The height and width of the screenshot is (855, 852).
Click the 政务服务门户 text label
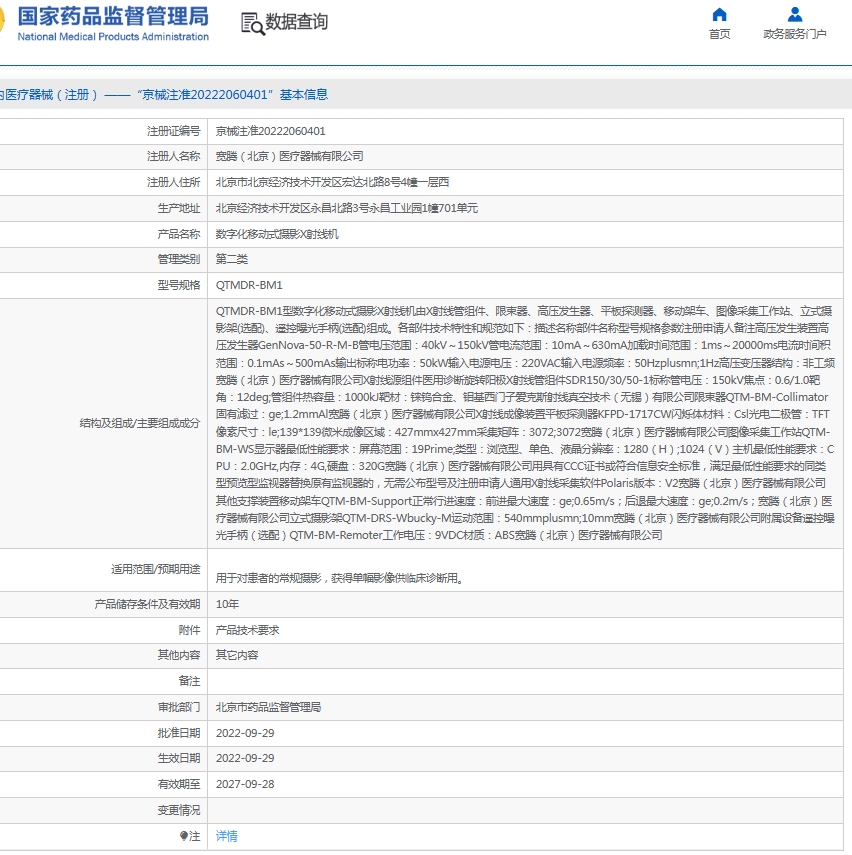coord(795,34)
